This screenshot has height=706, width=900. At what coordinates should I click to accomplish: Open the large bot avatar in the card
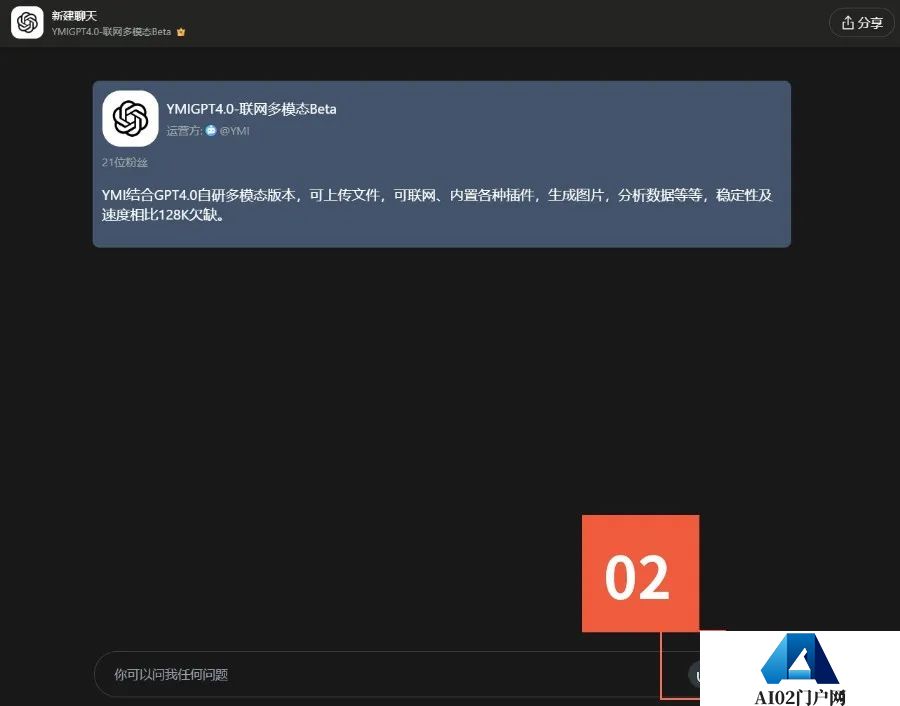click(130, 118)
